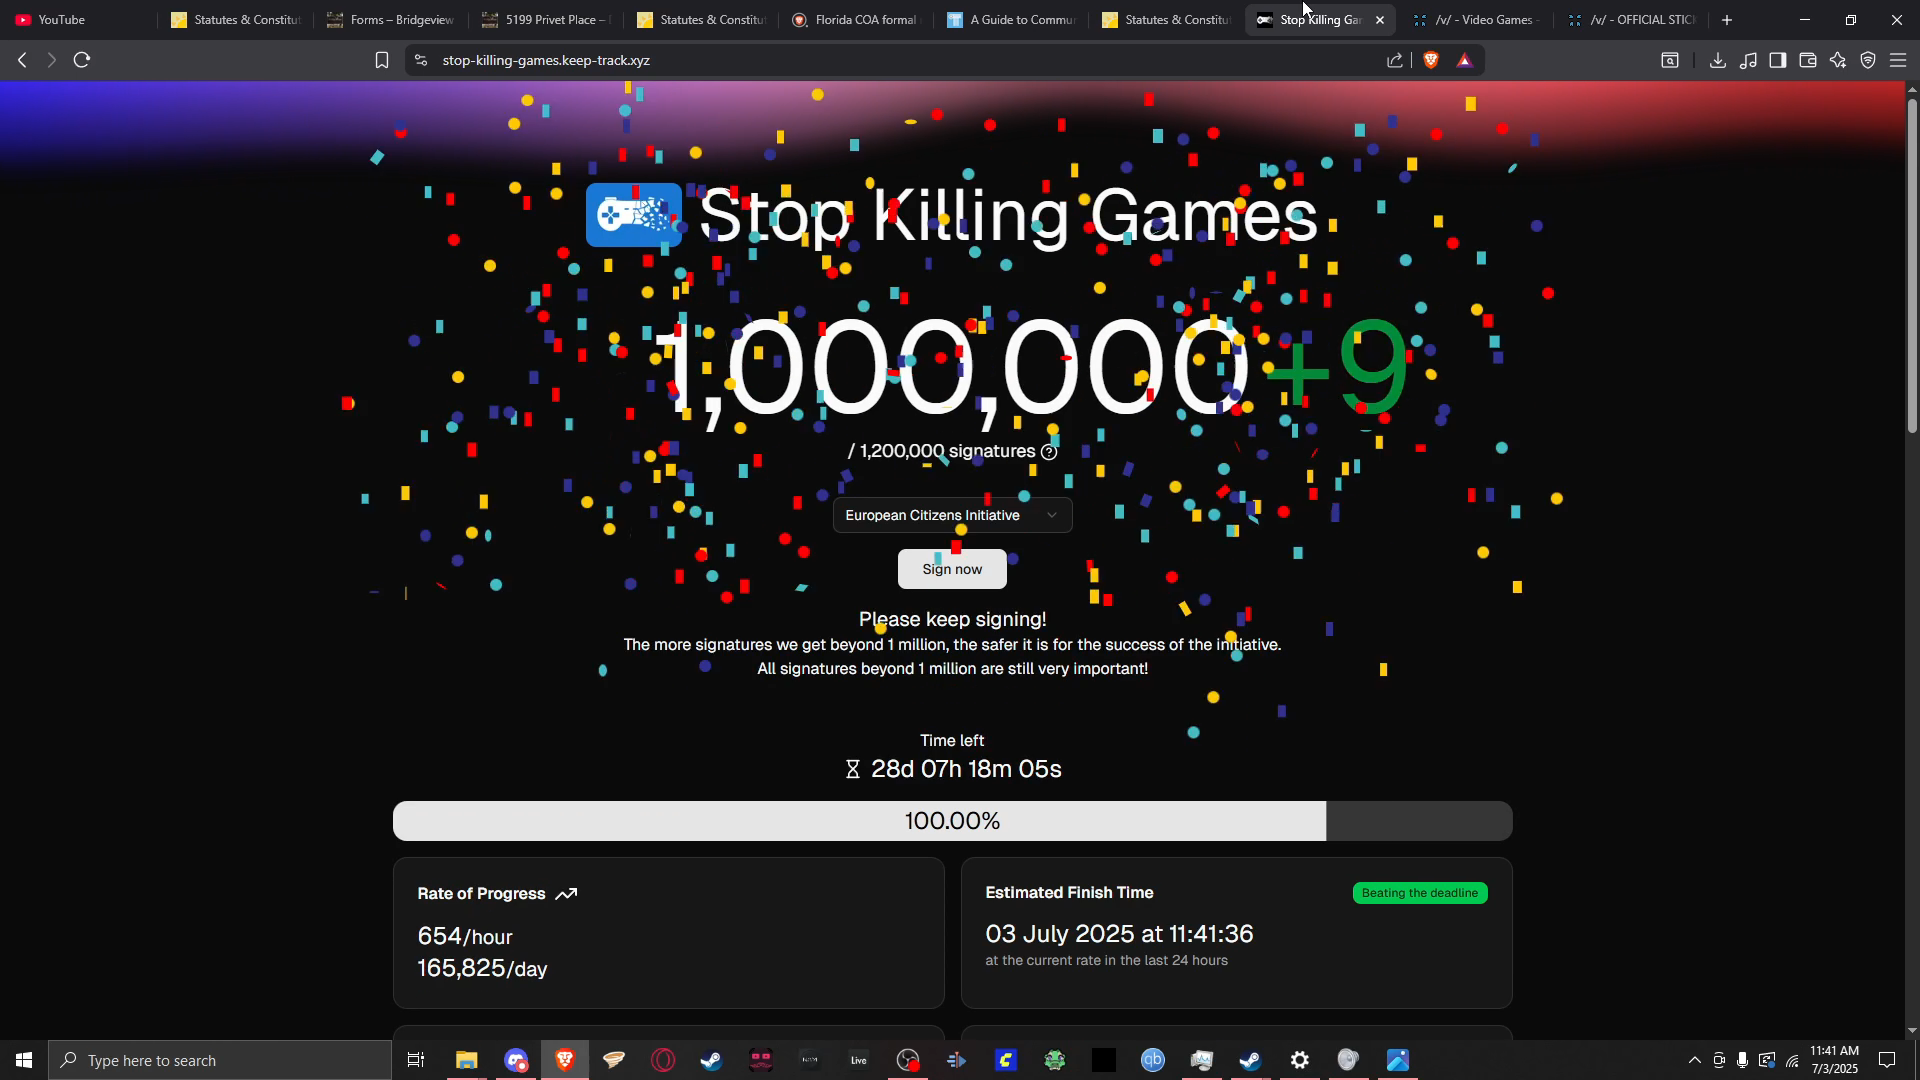
Task: Click the address bar URL field
Action: point(900,60)
